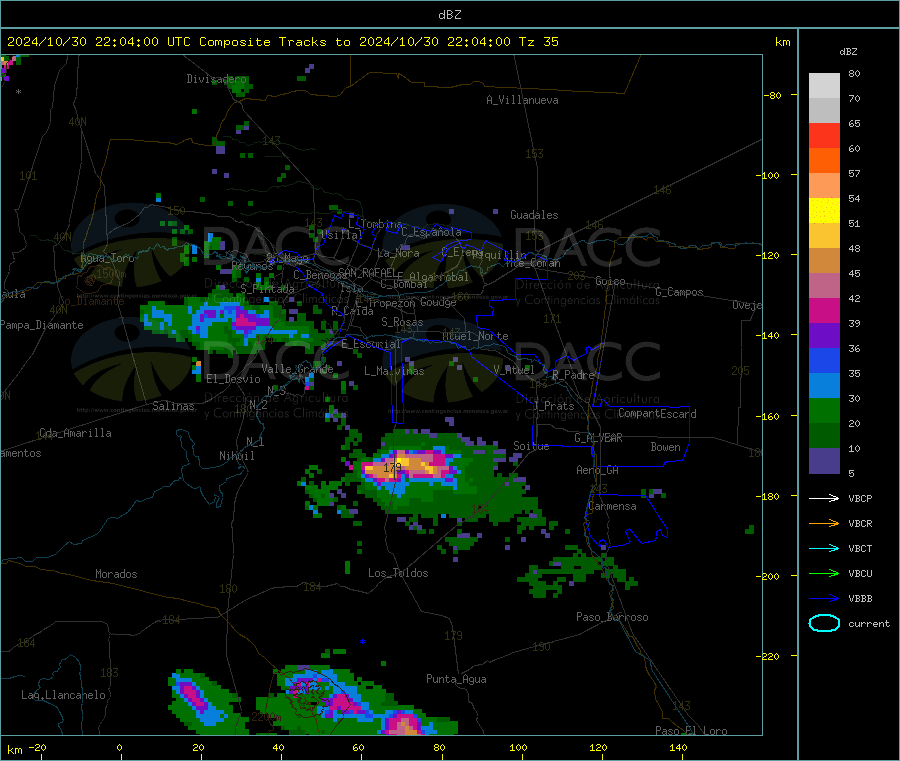Click the 'Punta_Agua' map label
This screenshot has height=761, width=900.
(456, 679)
